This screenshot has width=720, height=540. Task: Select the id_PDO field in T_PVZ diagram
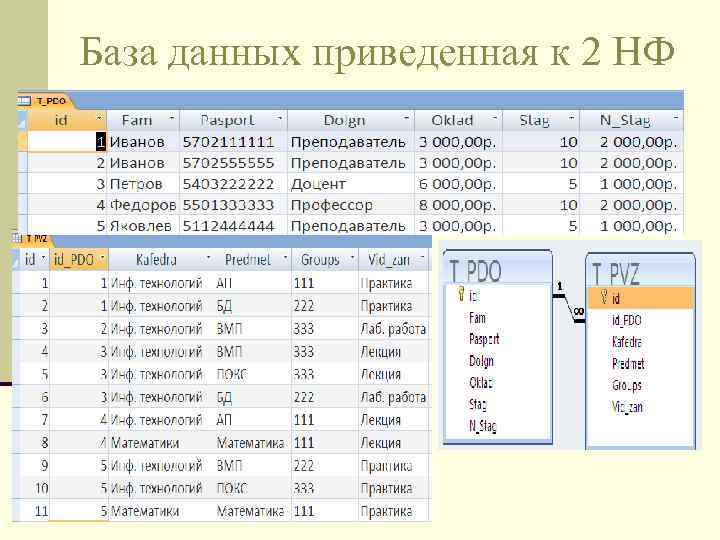627,320
